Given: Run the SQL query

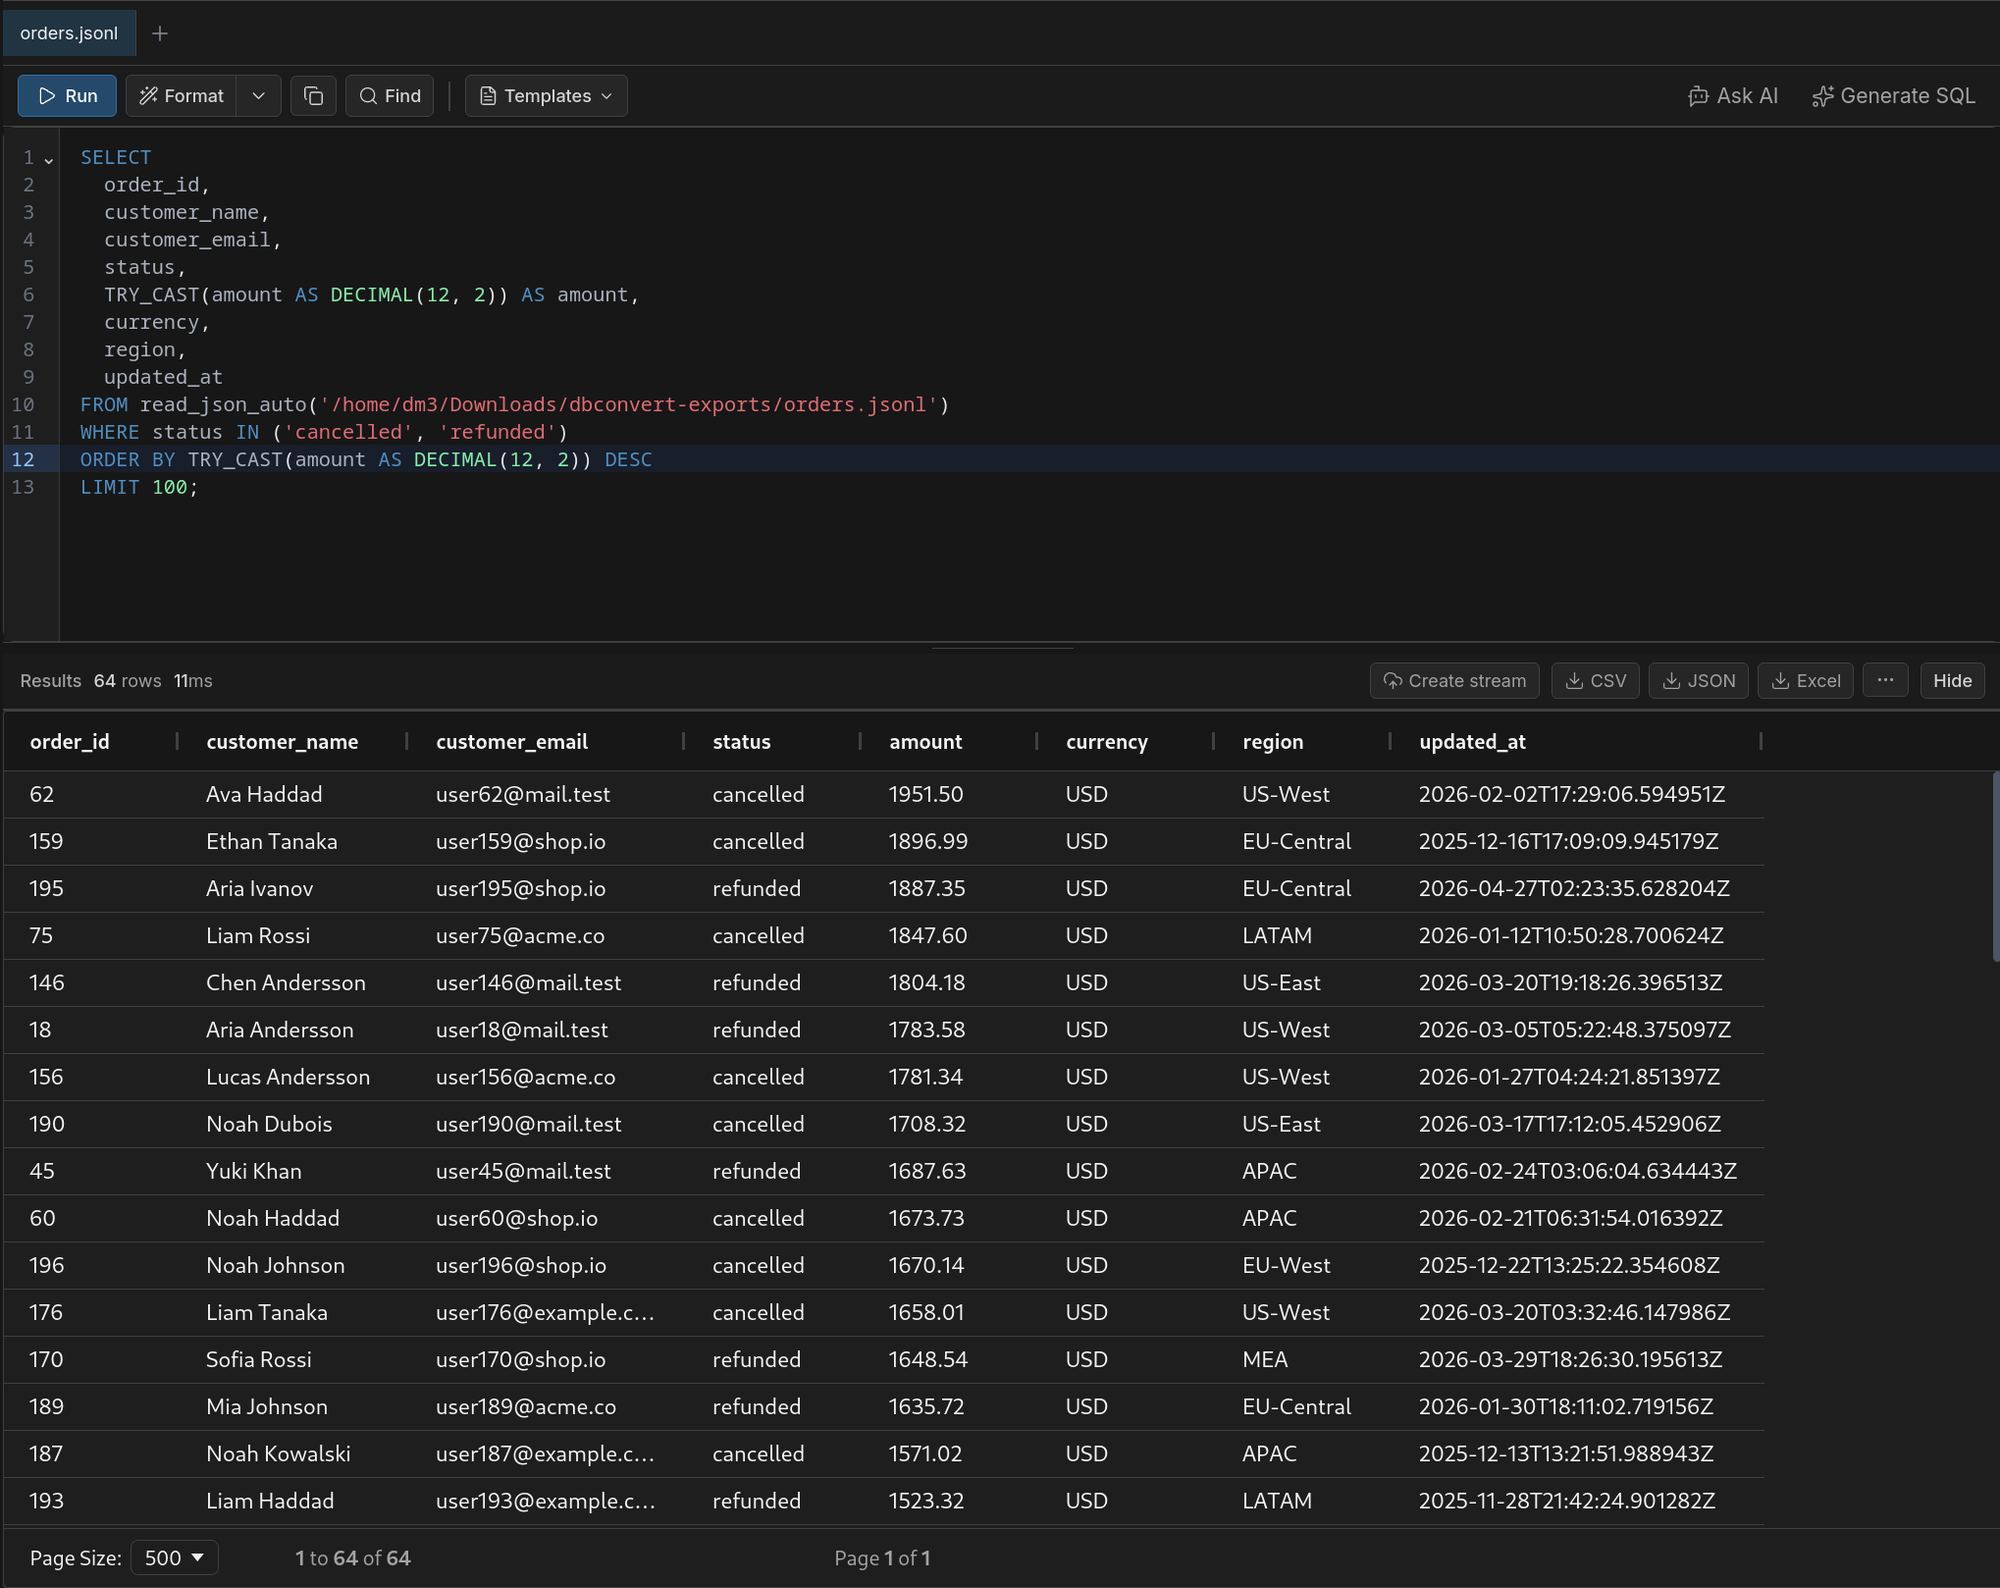Looking at the screenshot, I should point(67,96).
